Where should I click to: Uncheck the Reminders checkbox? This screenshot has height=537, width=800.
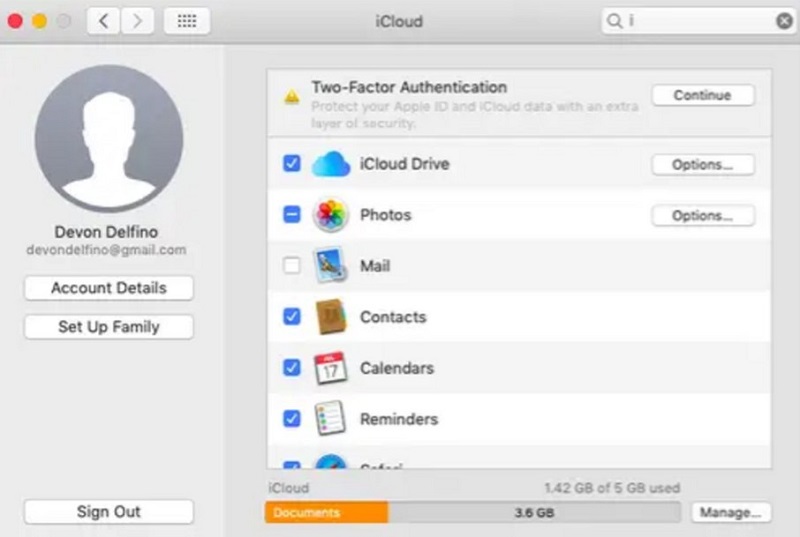coord(292,419)
